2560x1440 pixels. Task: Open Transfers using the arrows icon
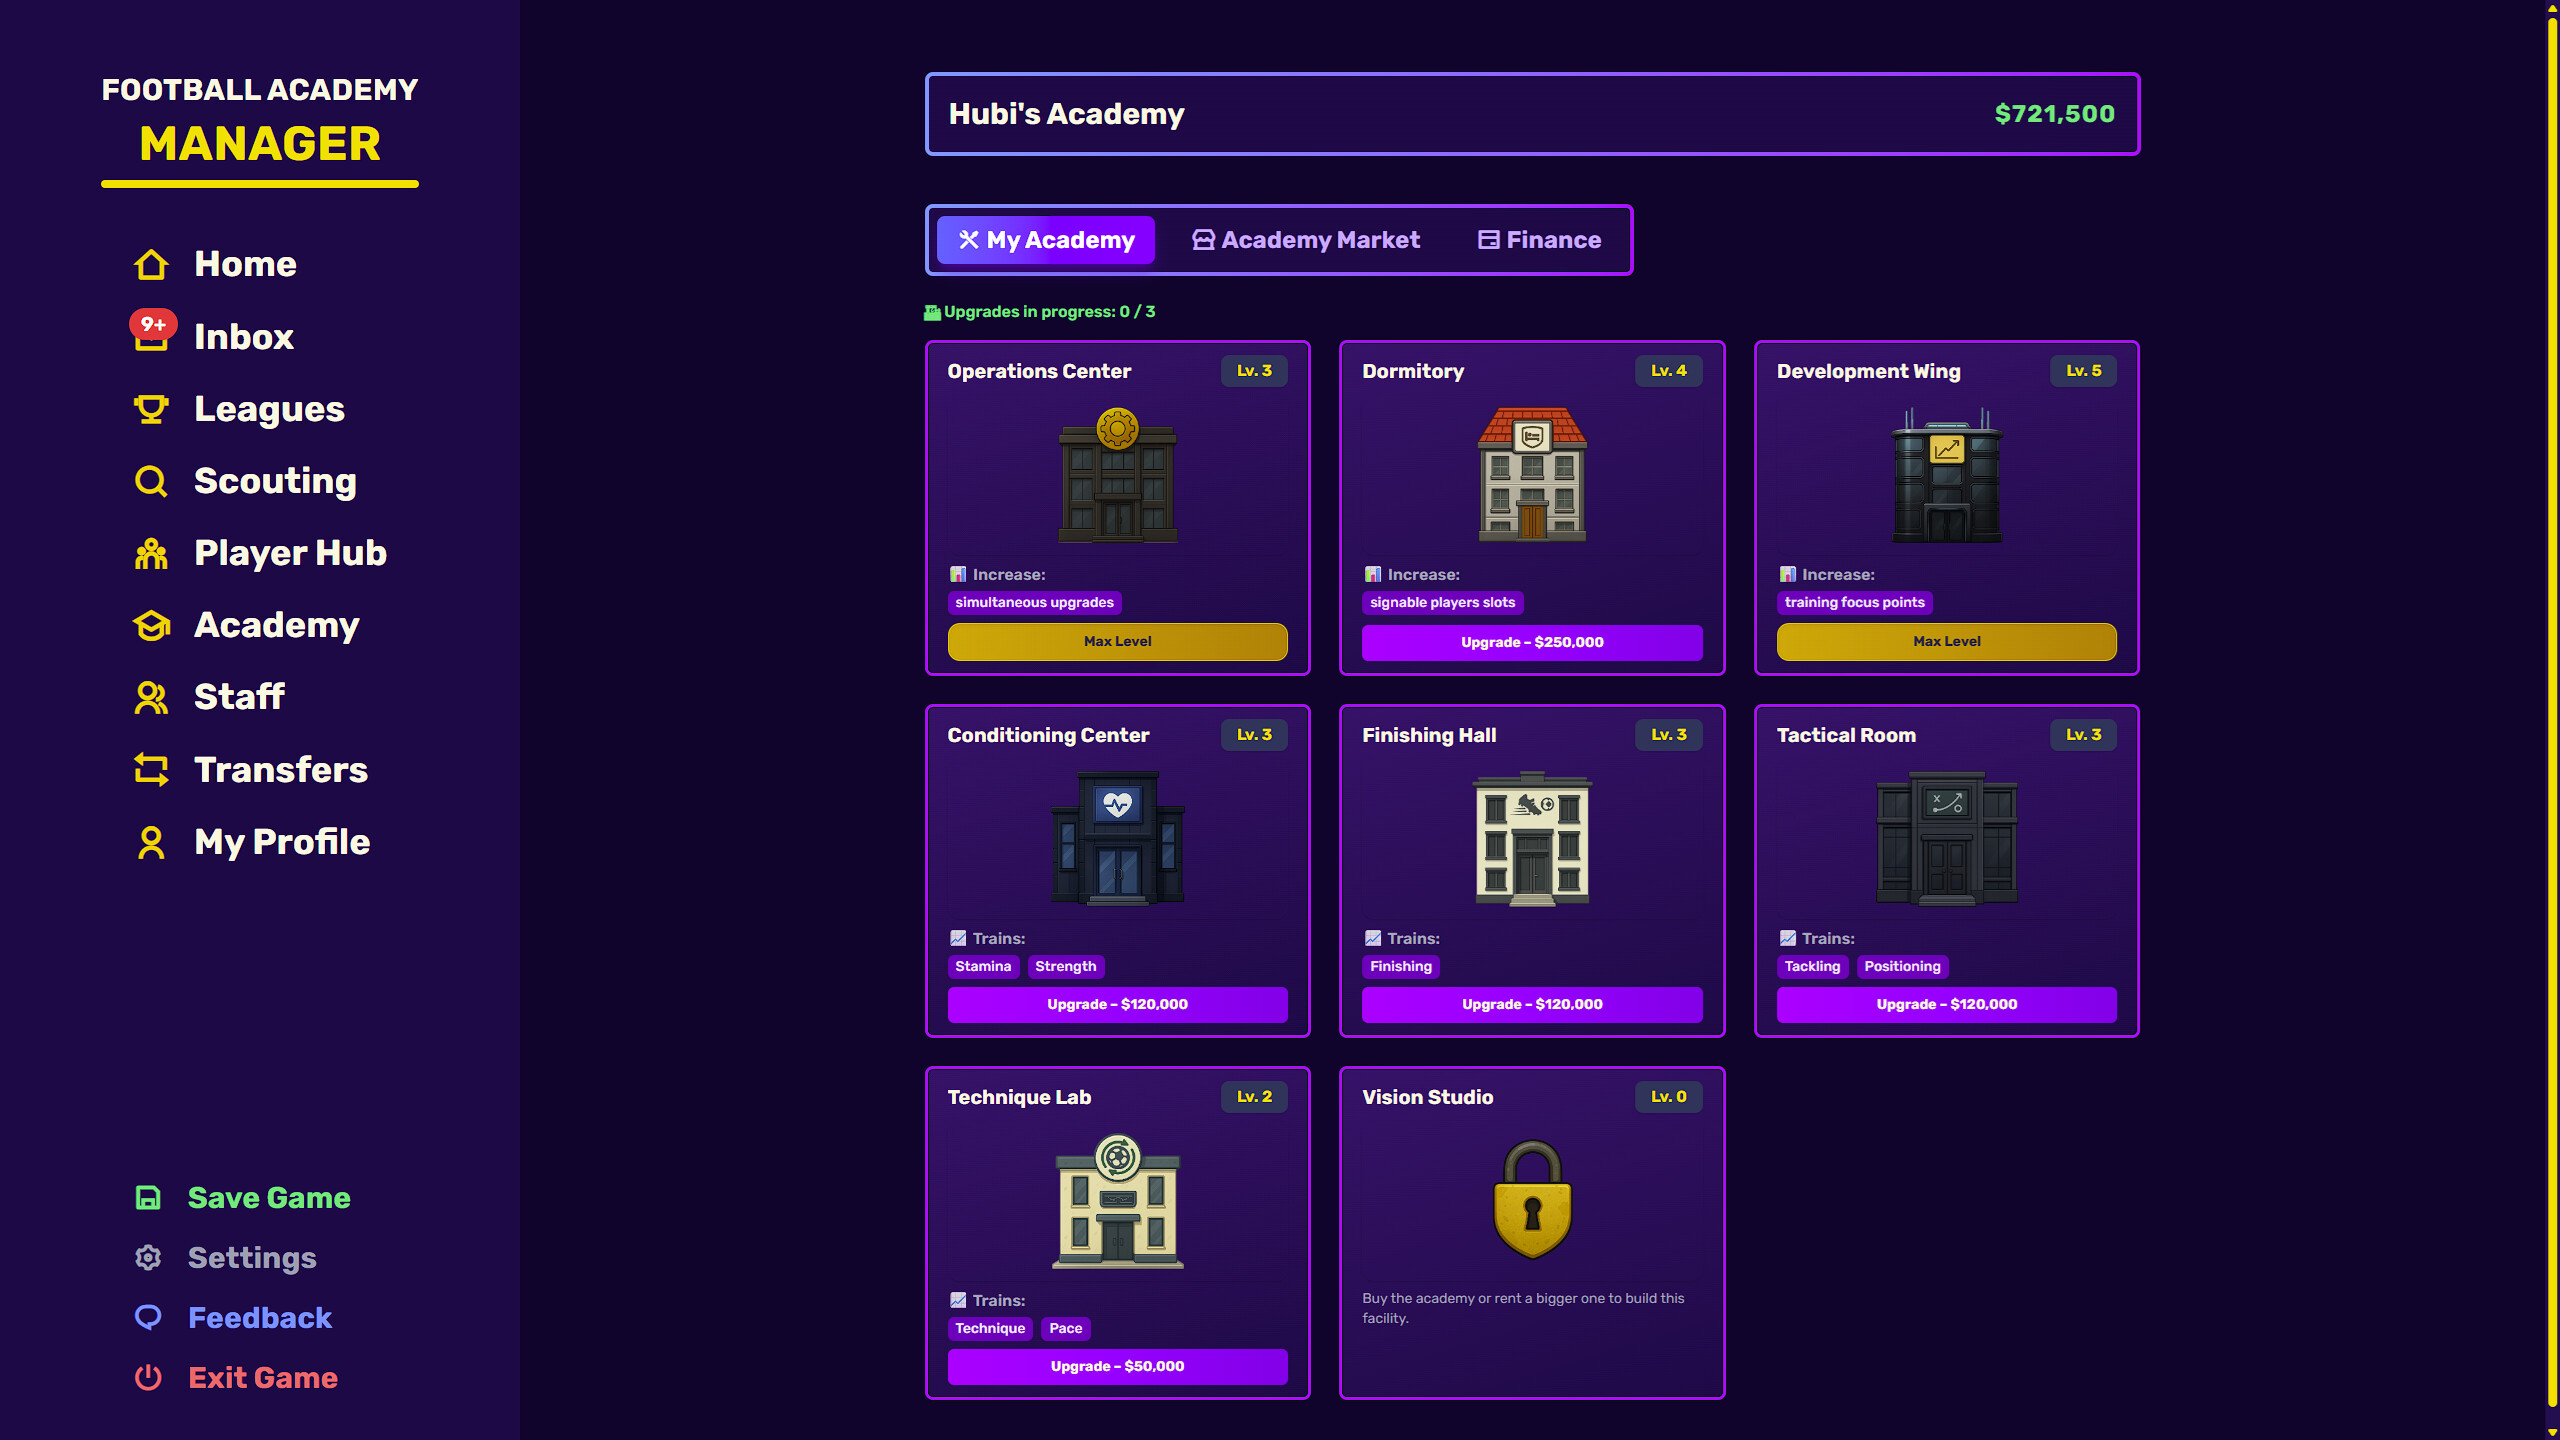click(150, 770)
